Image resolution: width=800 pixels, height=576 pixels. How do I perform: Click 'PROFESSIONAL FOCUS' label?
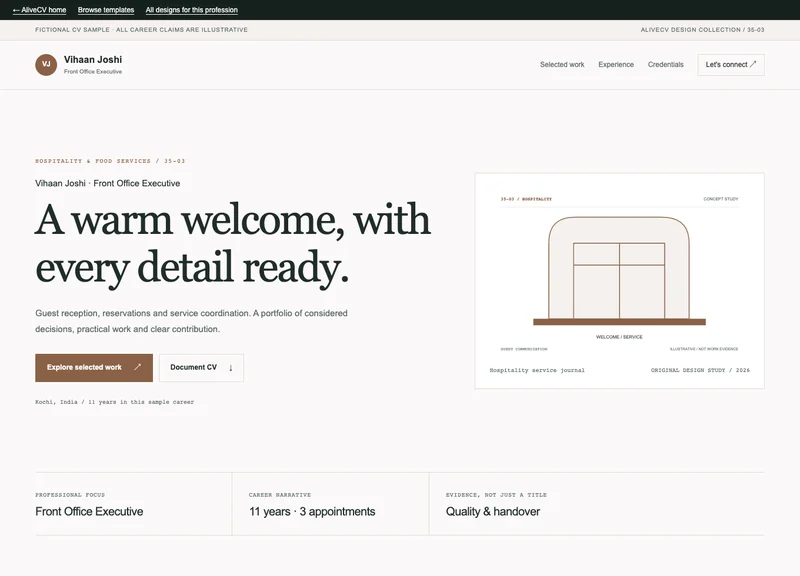pyautogui.click(x=70, y=495)
